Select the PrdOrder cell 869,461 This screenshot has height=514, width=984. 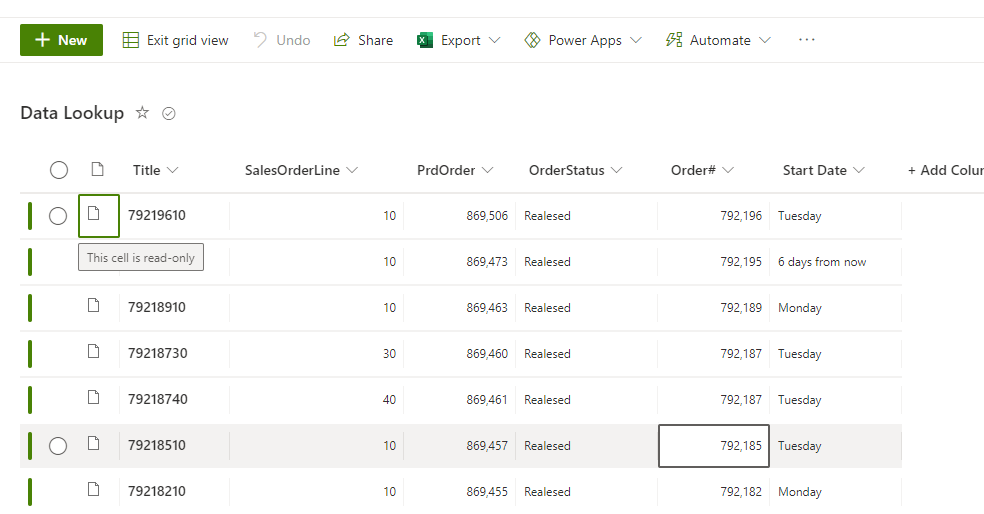pyautogui.click(x=459, y=400)
